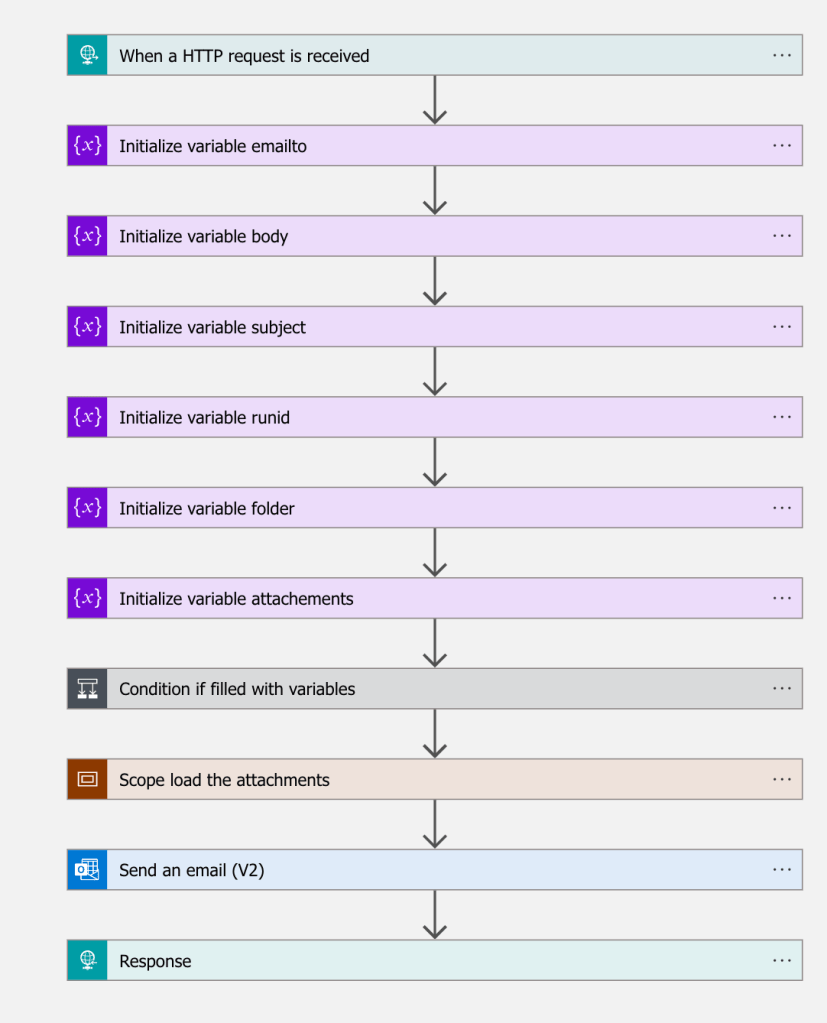Expand Scope load the attachments
The height and width of the screenshot is (1023, 827).
435,779
